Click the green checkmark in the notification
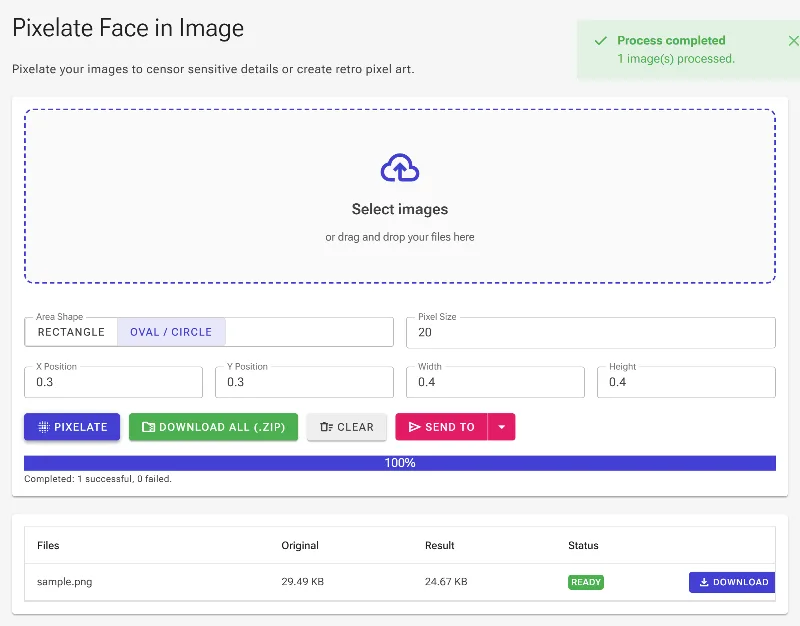Viewport: 800px width, 626px height. pyautogui.click(x=601, y=41)
